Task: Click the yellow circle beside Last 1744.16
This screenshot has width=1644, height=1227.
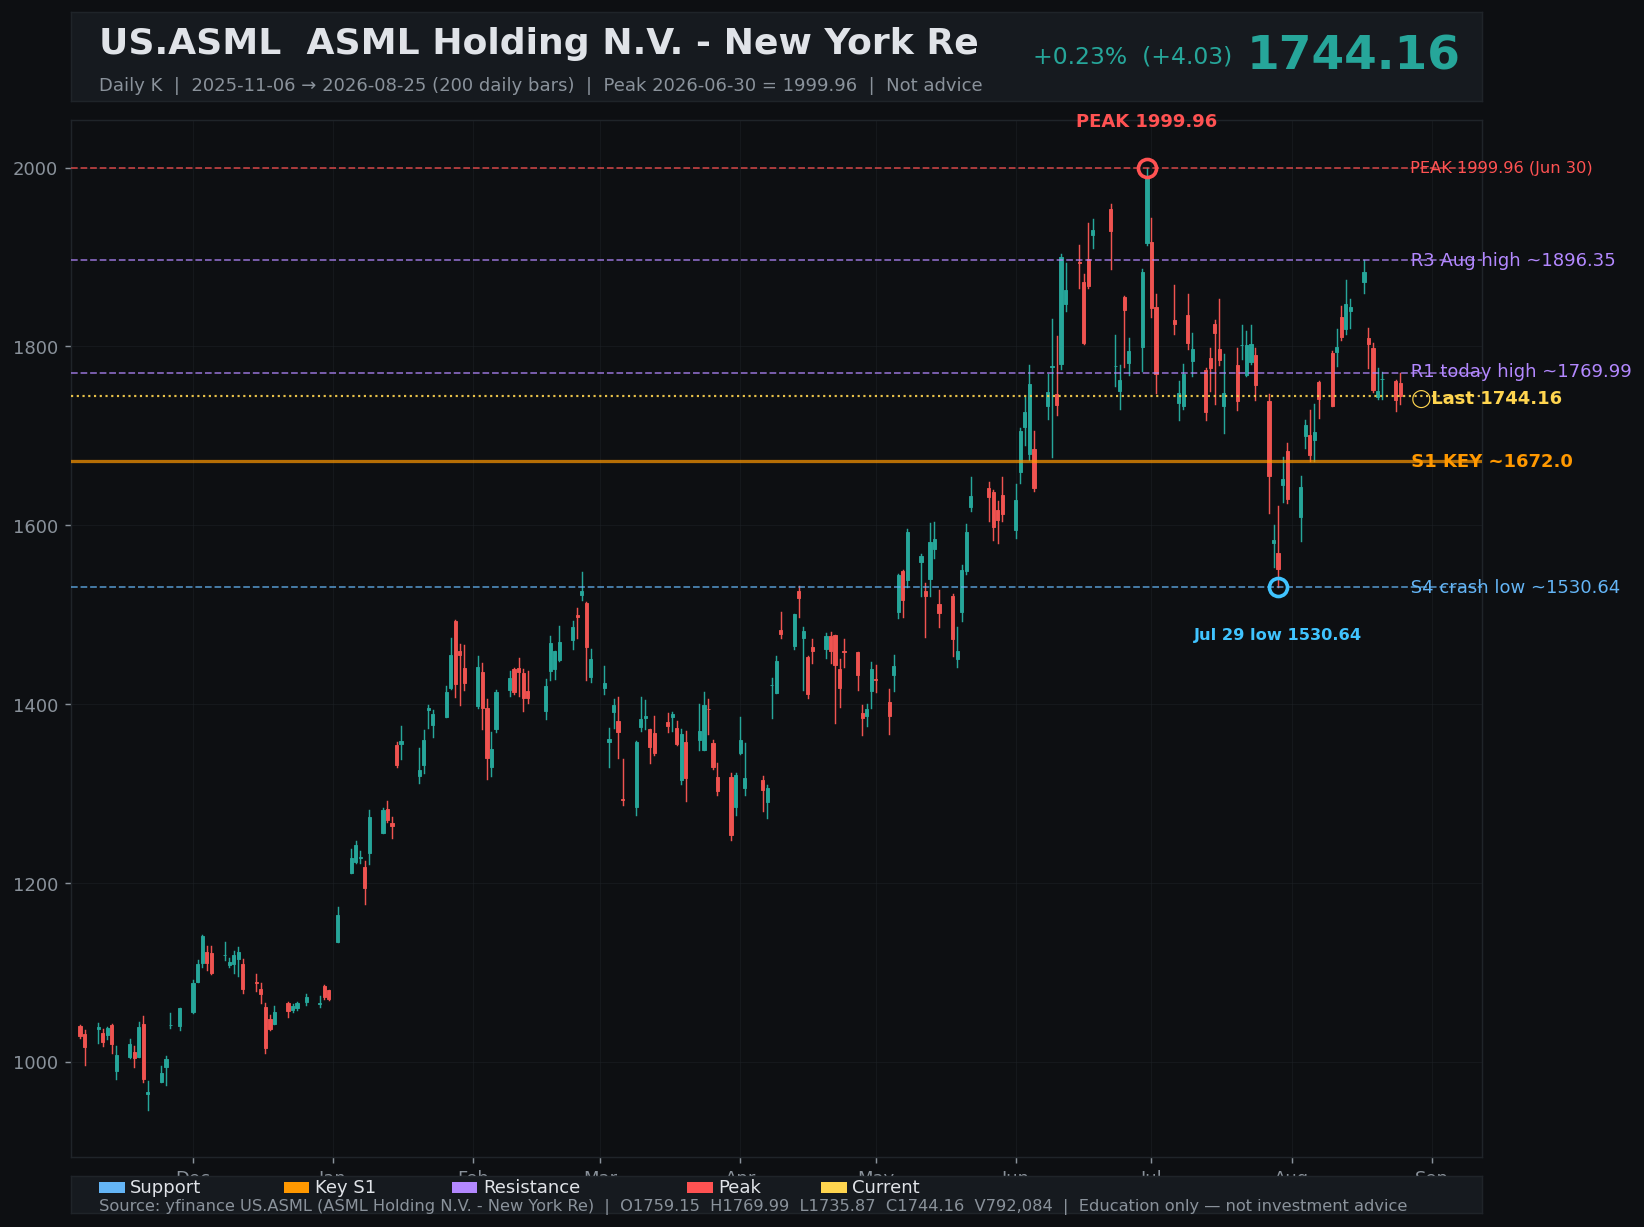Action: [1421, 399]
